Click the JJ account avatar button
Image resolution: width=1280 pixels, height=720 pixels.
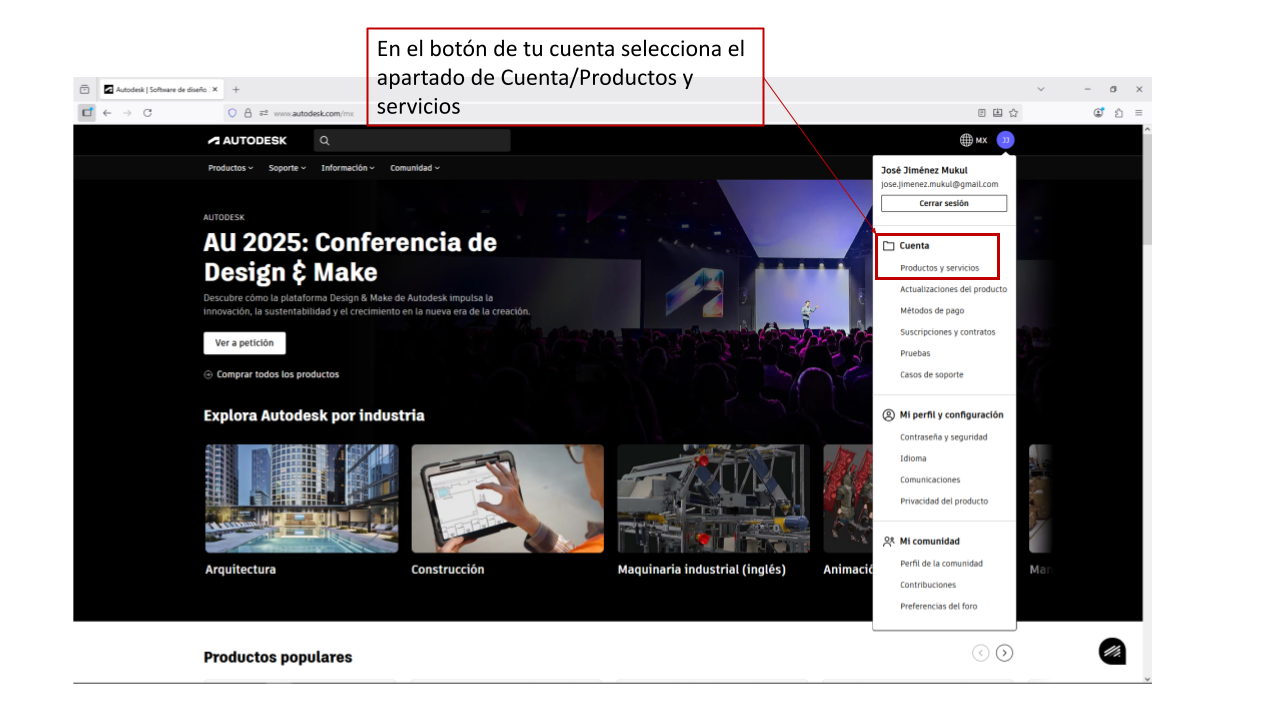[x=1005, y=140]
